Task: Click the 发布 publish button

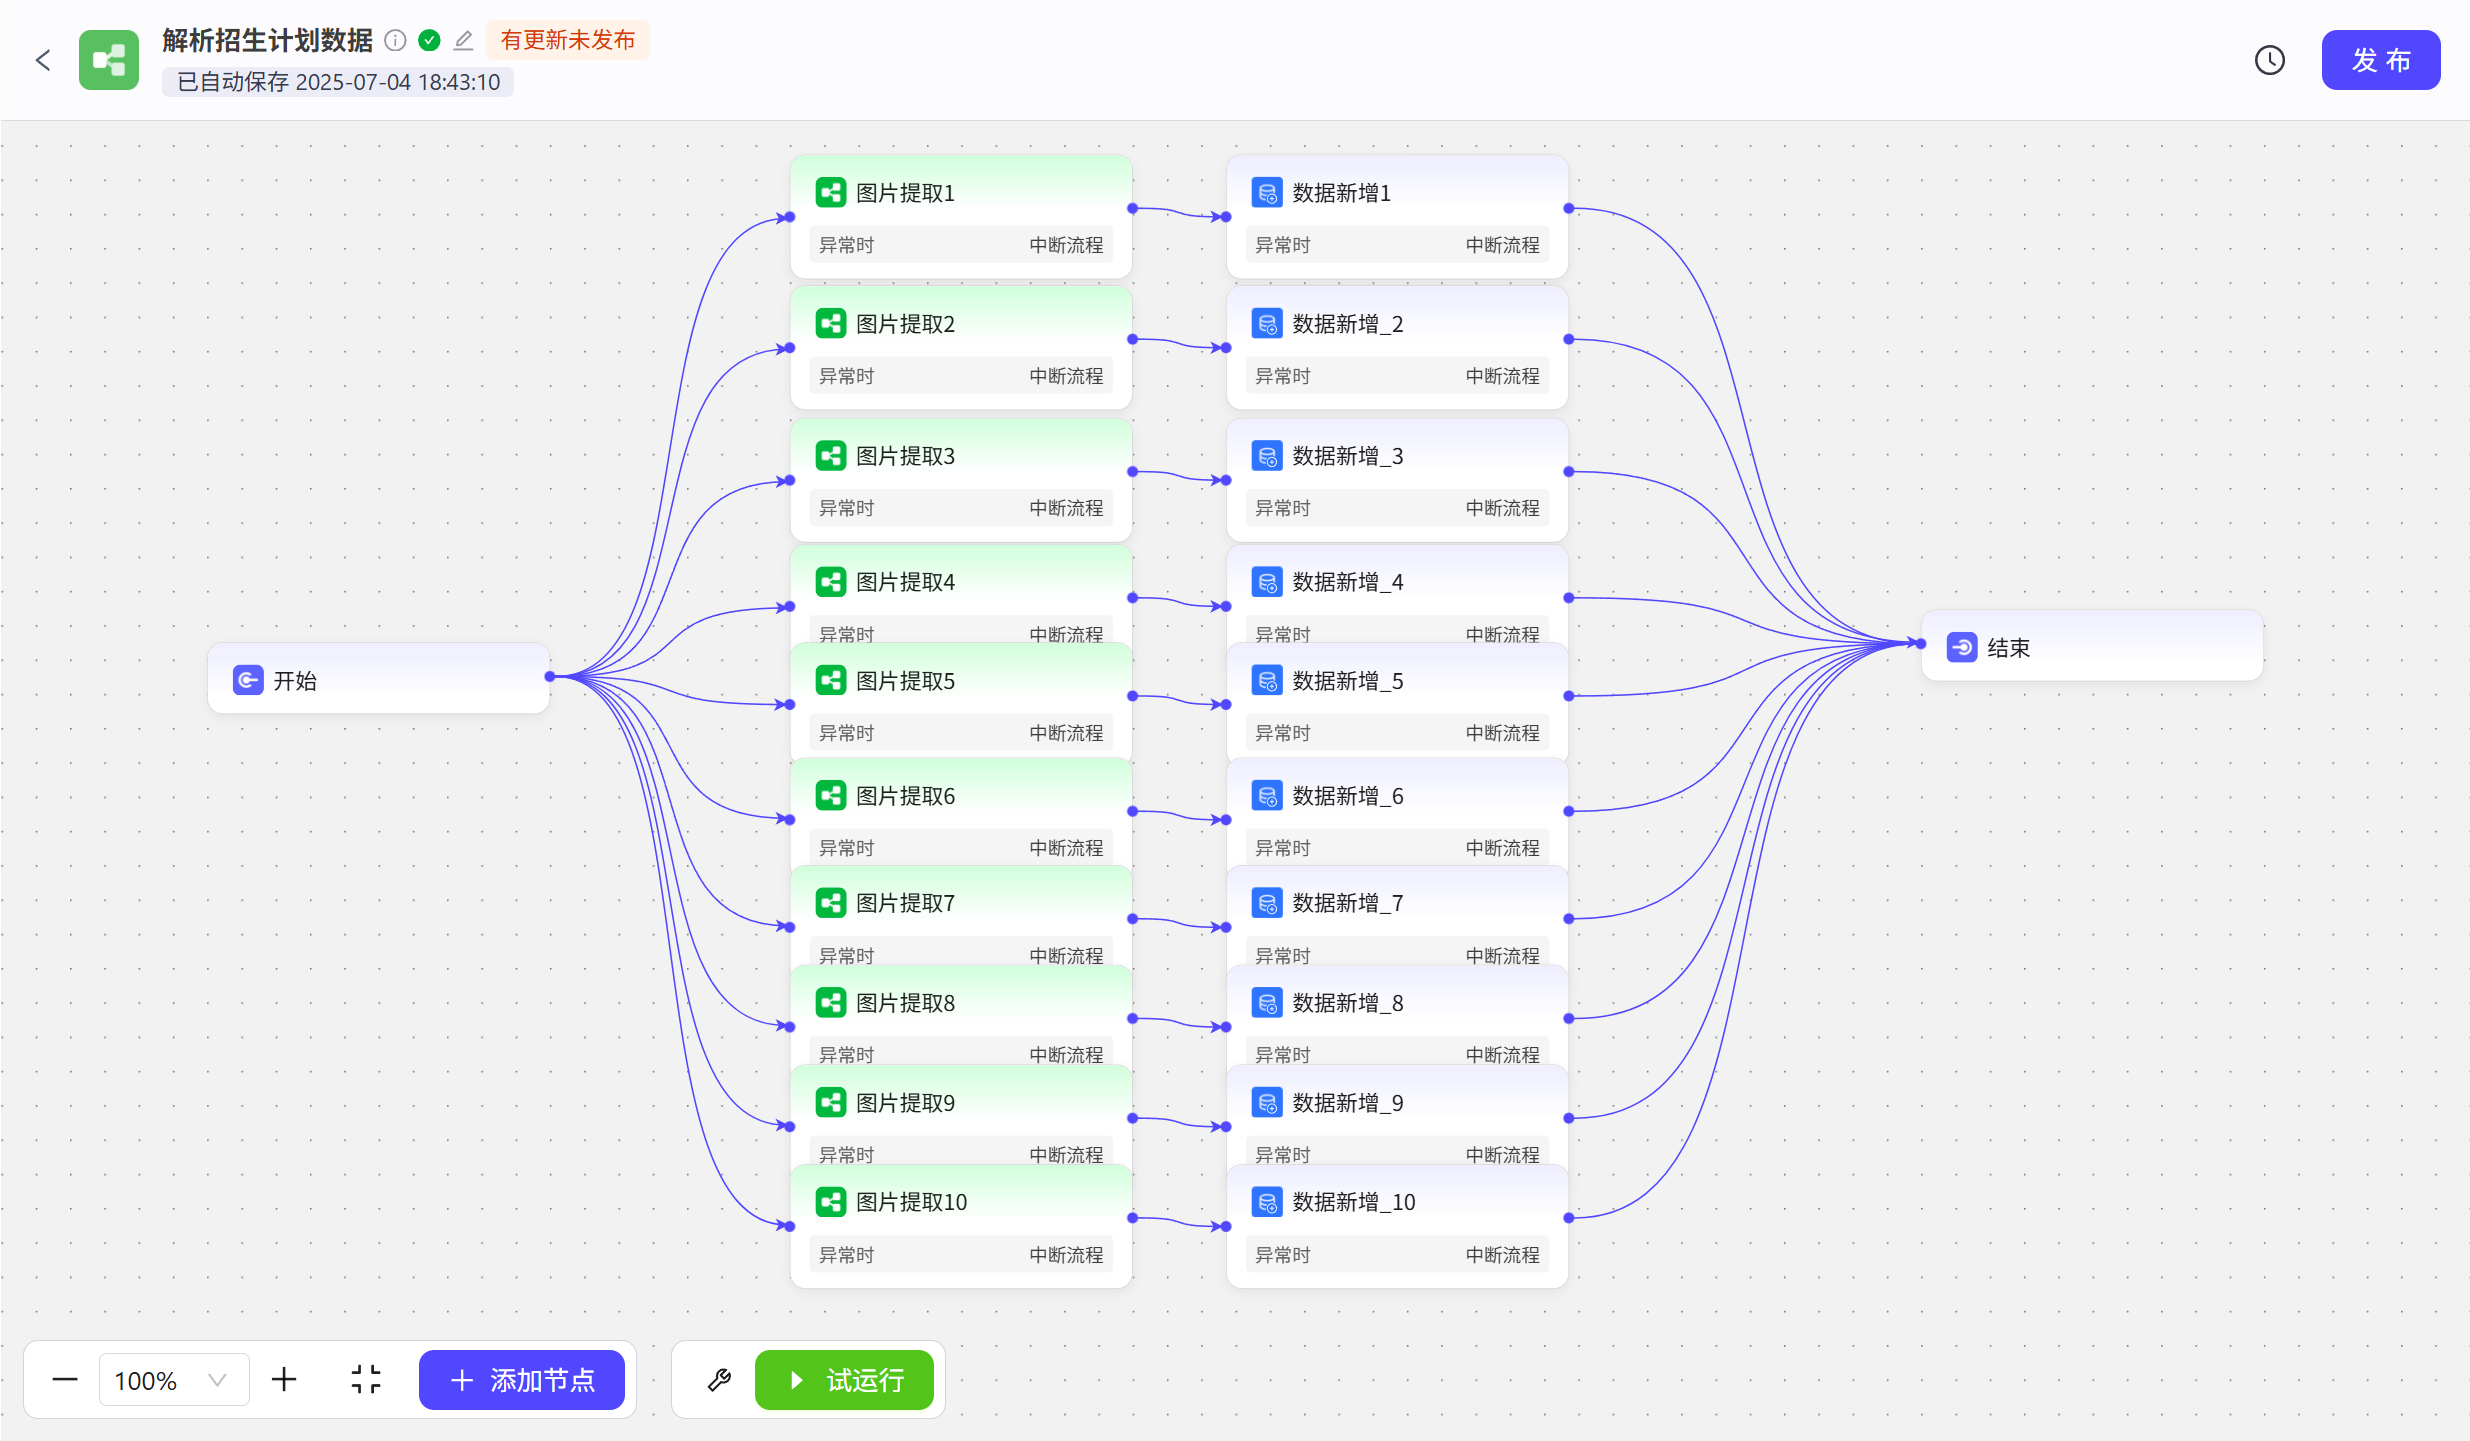Action: (x=2380, y=60)
